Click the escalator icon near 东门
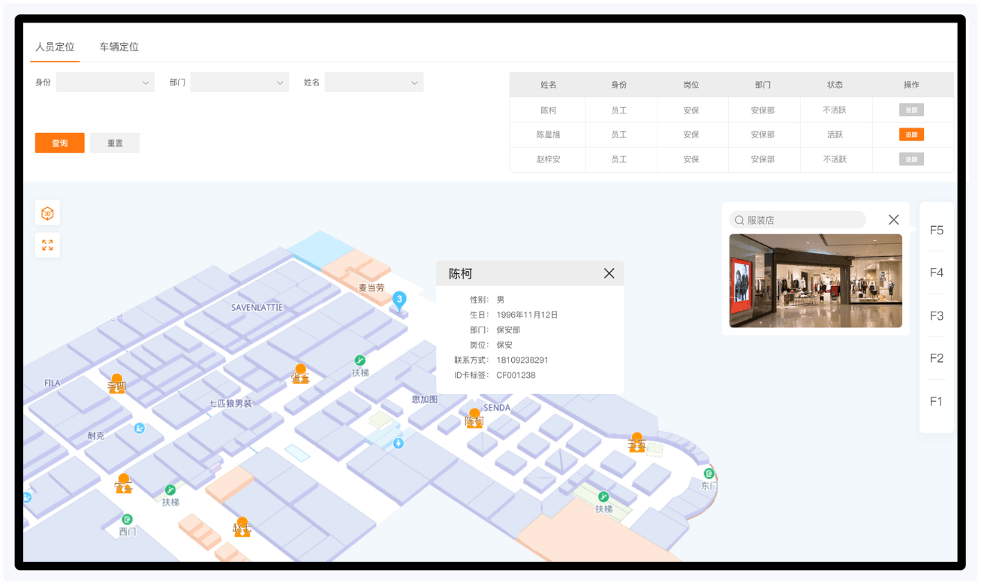The height and width of the screenshot is (585, 981). pyautogui.click(x=604, y=497)
